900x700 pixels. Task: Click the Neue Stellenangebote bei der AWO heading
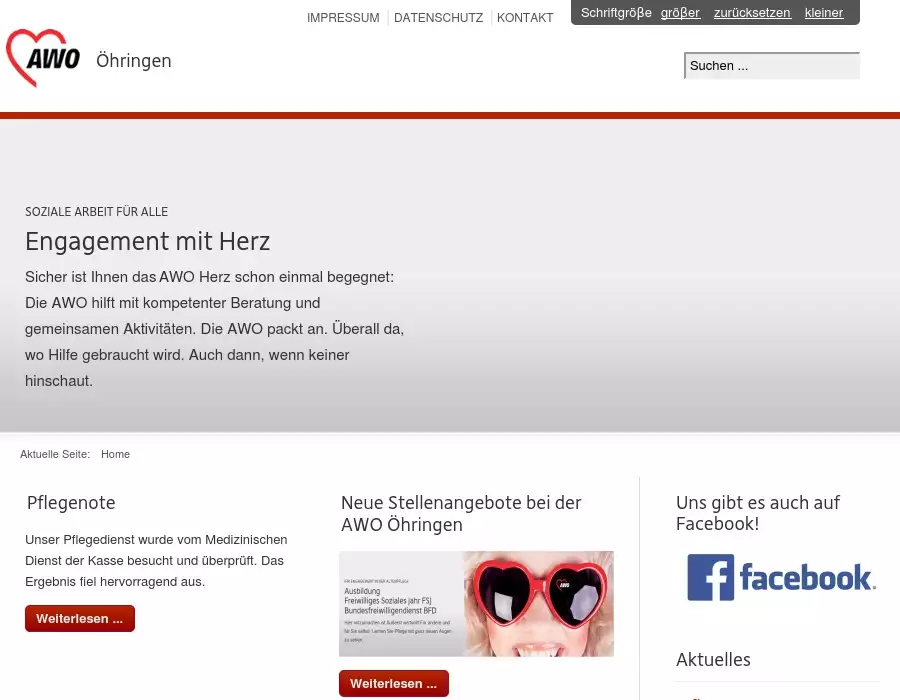(460, 513)
